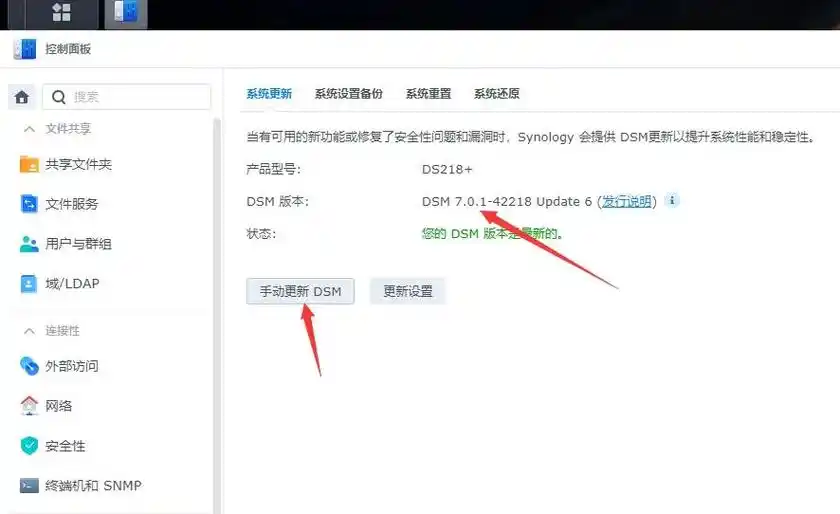Focus the 搜索 search field
840x514 pixels.
126,97
